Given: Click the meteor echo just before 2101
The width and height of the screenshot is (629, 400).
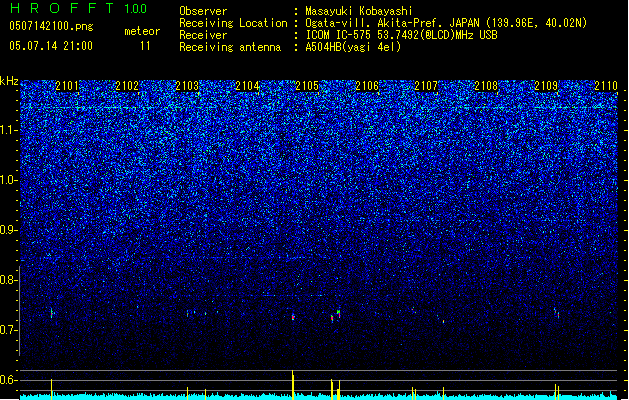Looking at the screenshot, I should [52, 313].
